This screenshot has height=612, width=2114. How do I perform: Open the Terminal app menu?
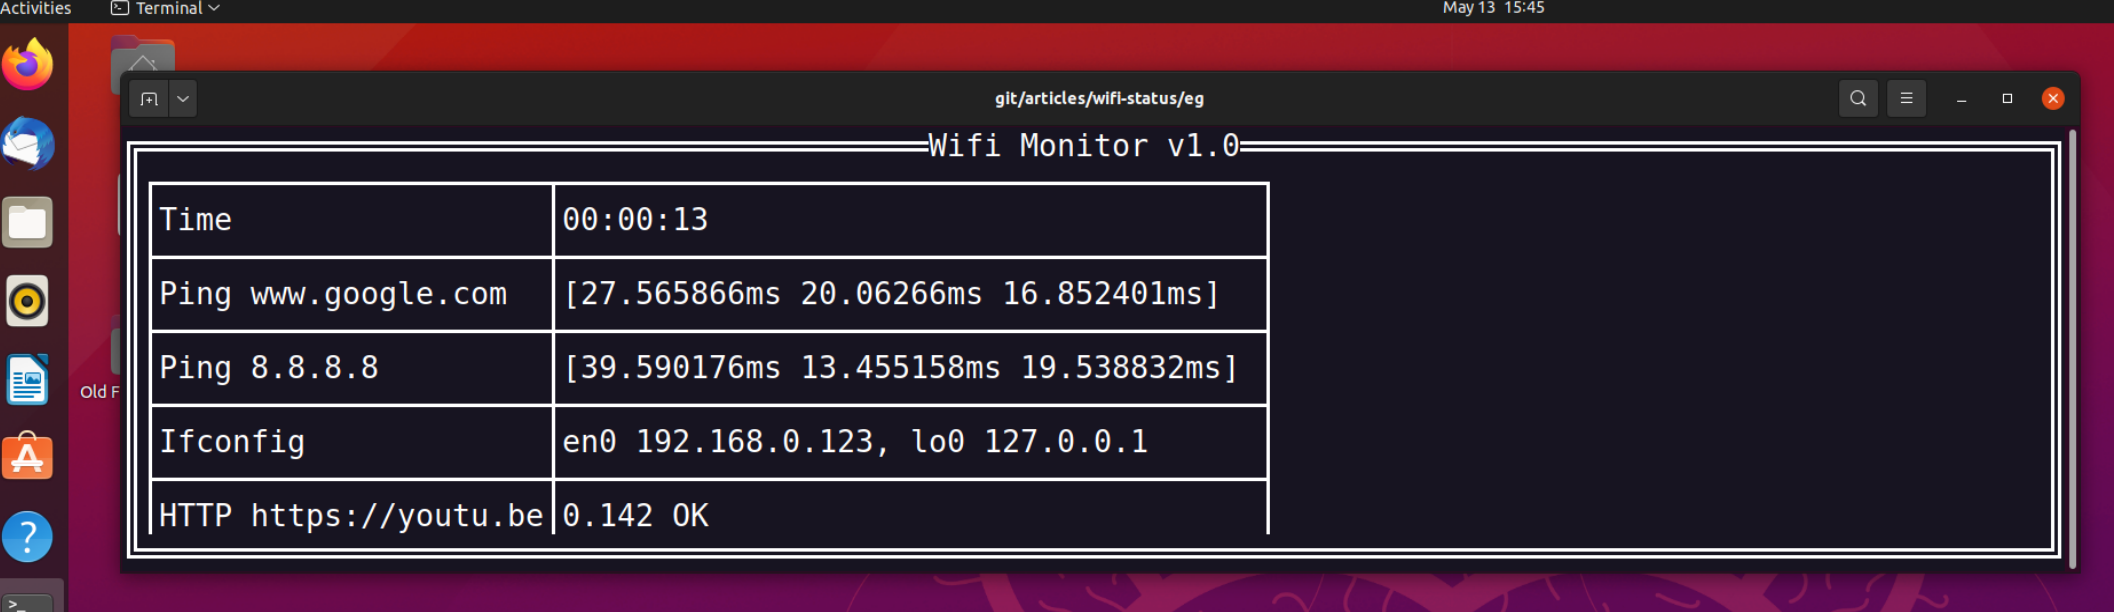pos(166,8)
